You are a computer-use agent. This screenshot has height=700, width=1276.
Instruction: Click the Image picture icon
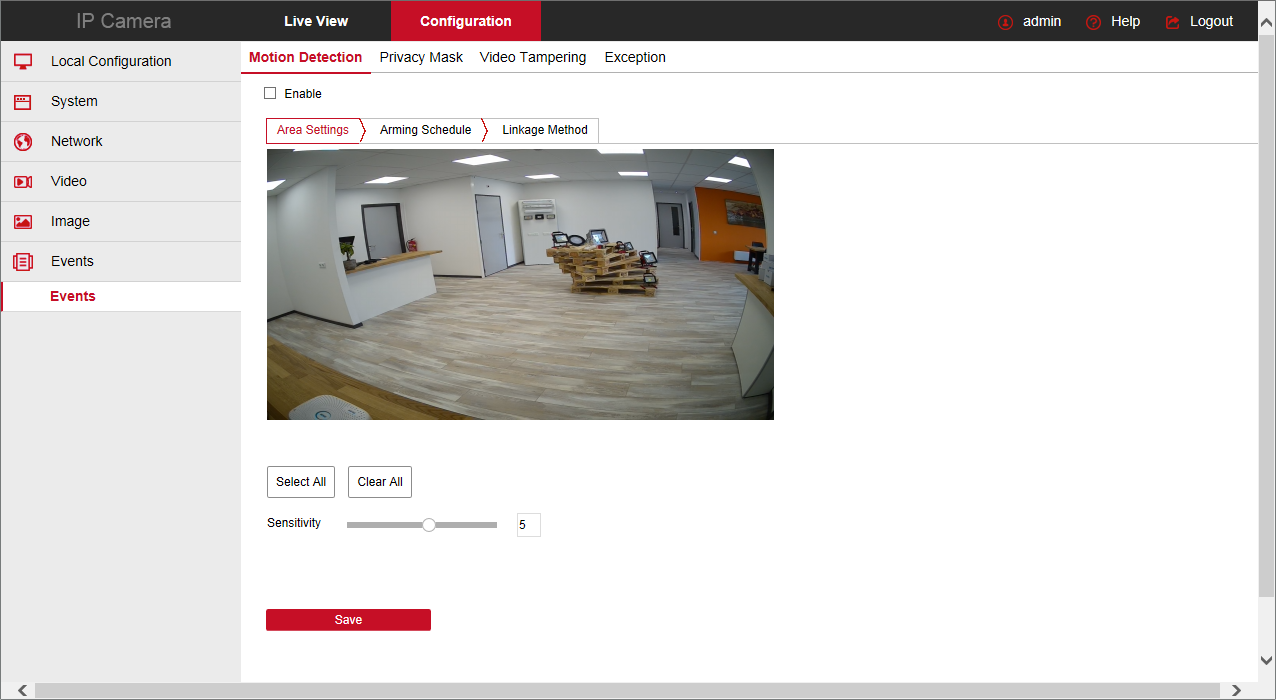click(x=23, y=221)
